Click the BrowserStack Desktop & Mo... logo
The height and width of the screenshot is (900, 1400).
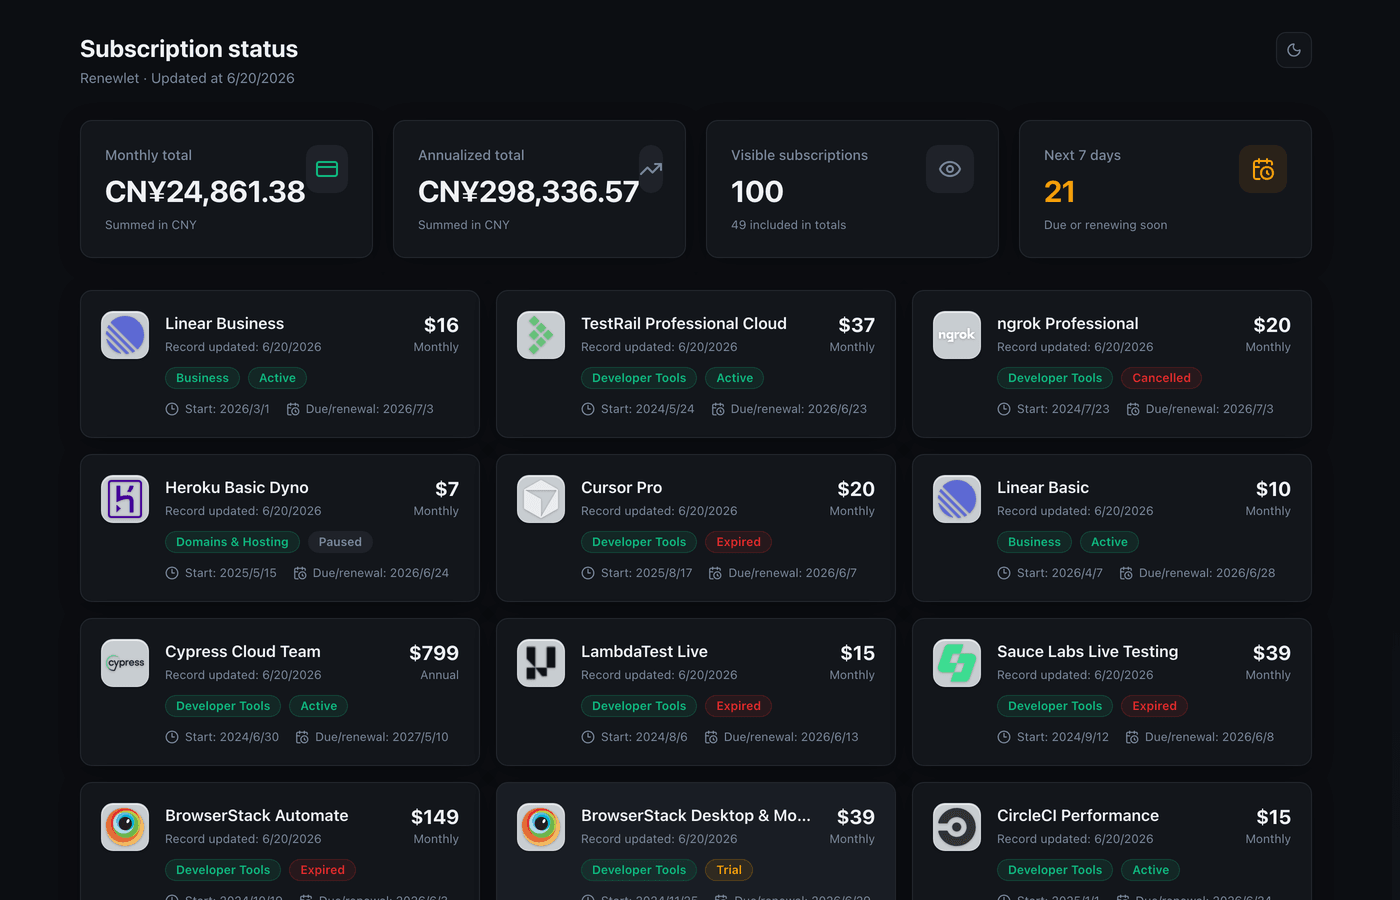pos(541,827)
